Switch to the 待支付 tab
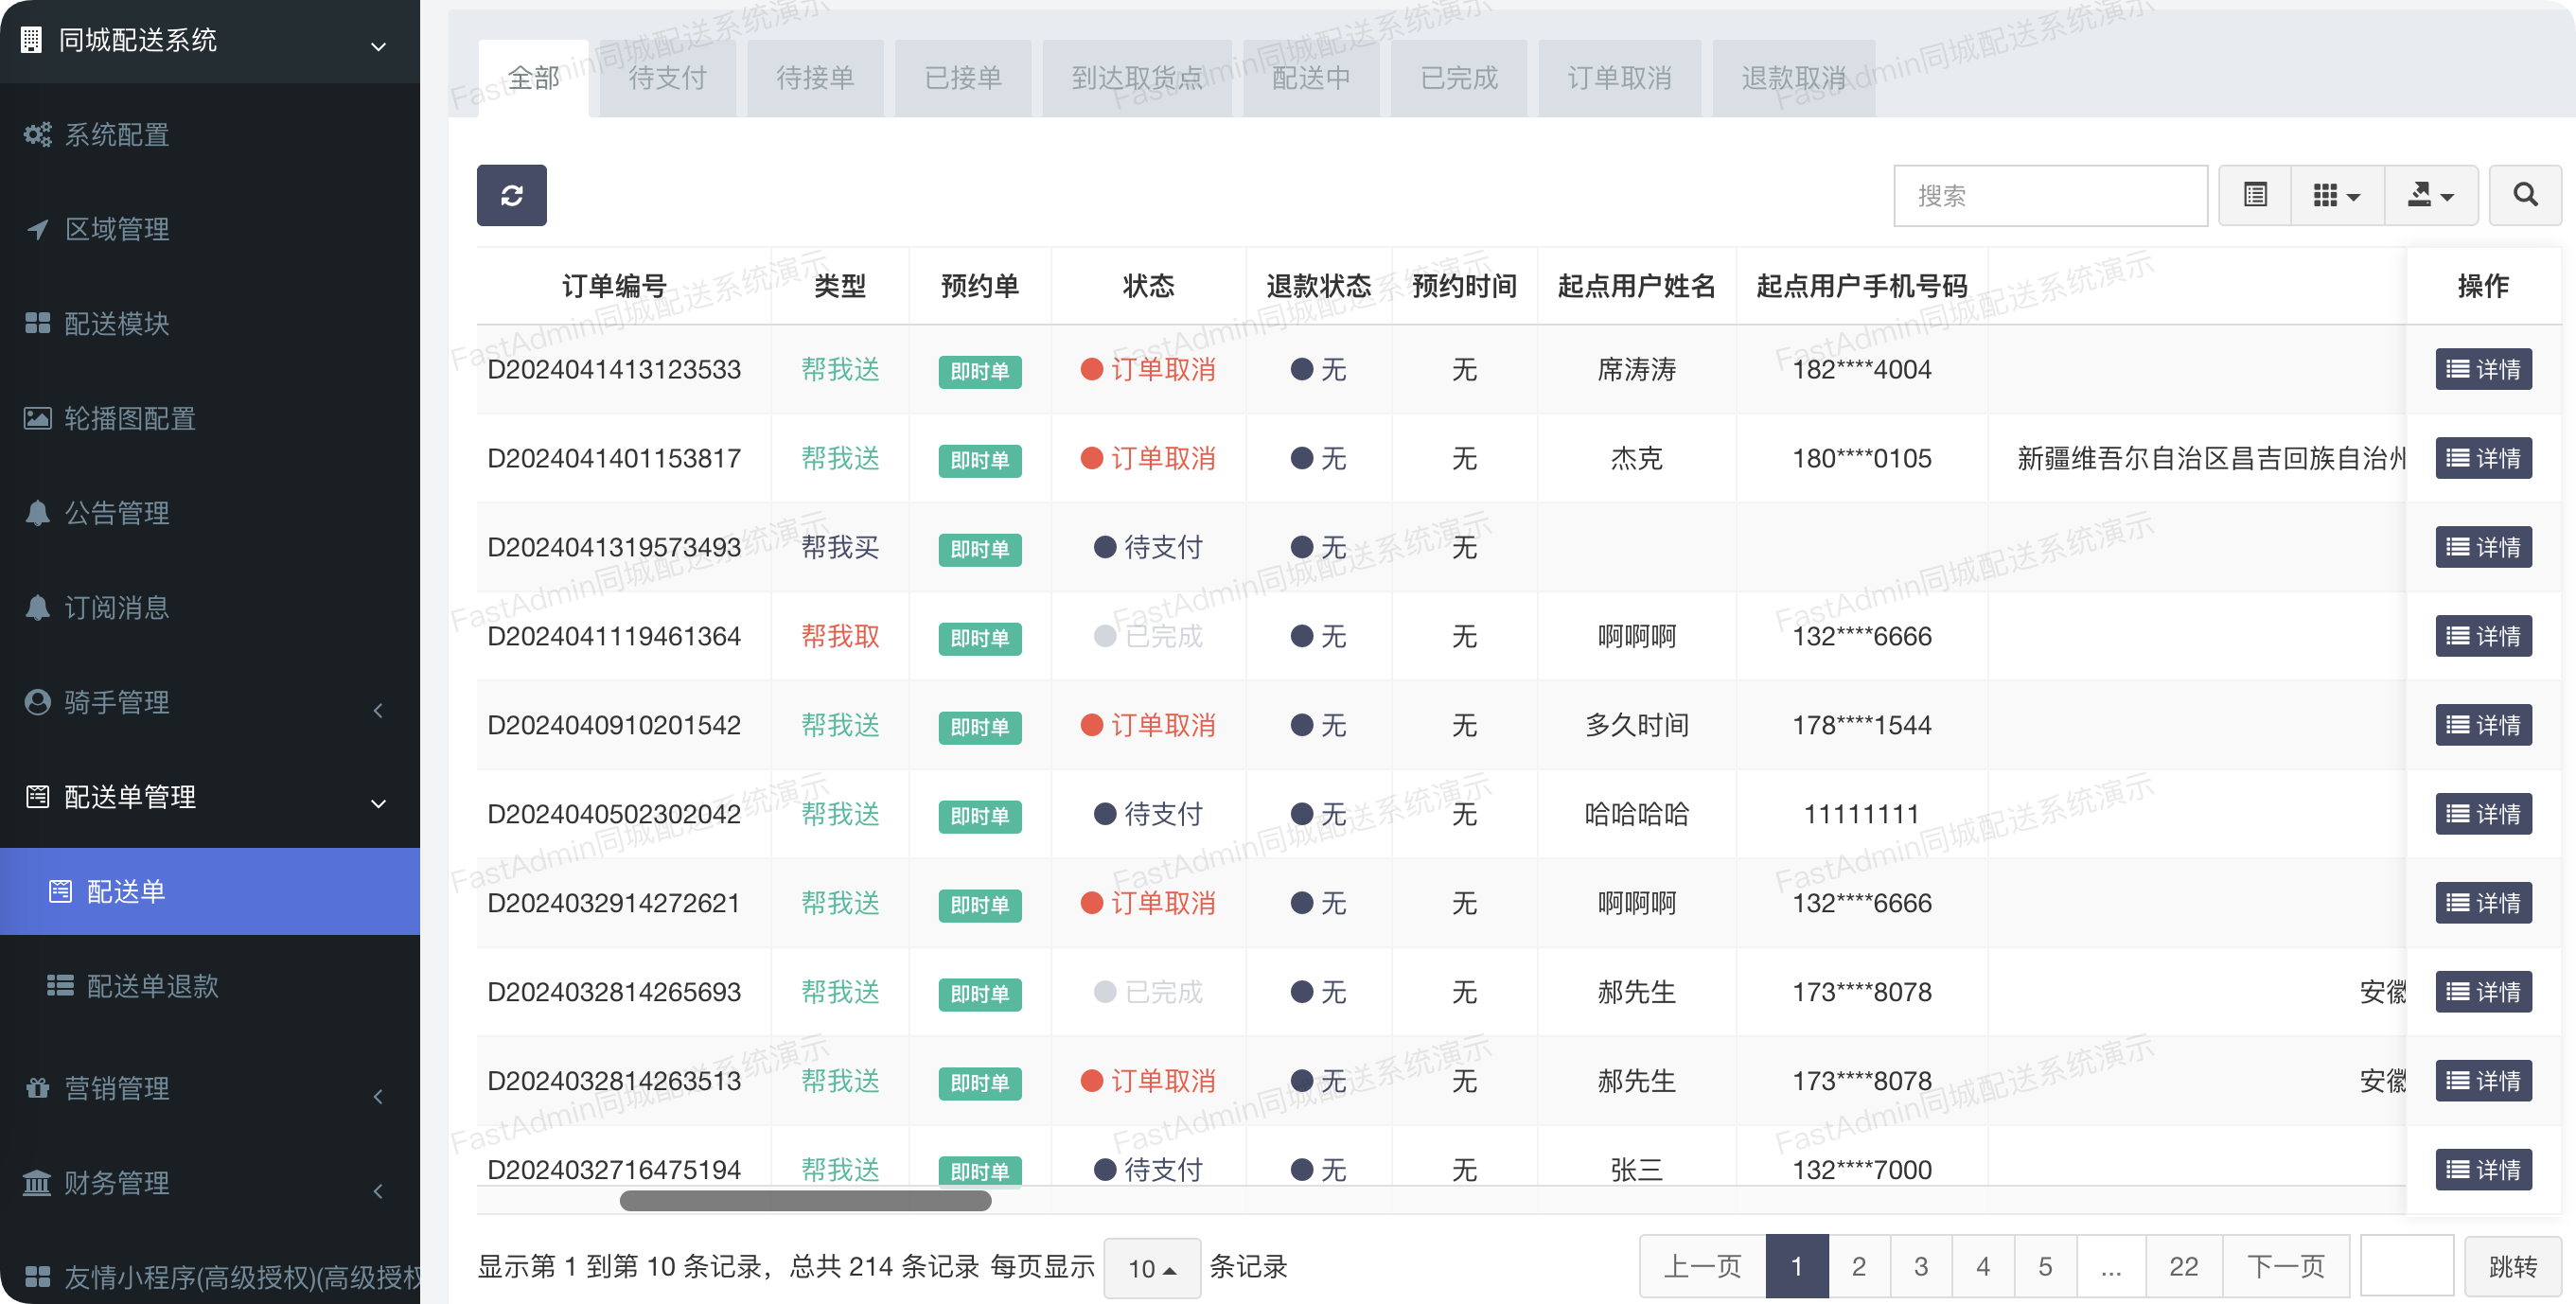2576x1304 pixels. tap(667, 78)
